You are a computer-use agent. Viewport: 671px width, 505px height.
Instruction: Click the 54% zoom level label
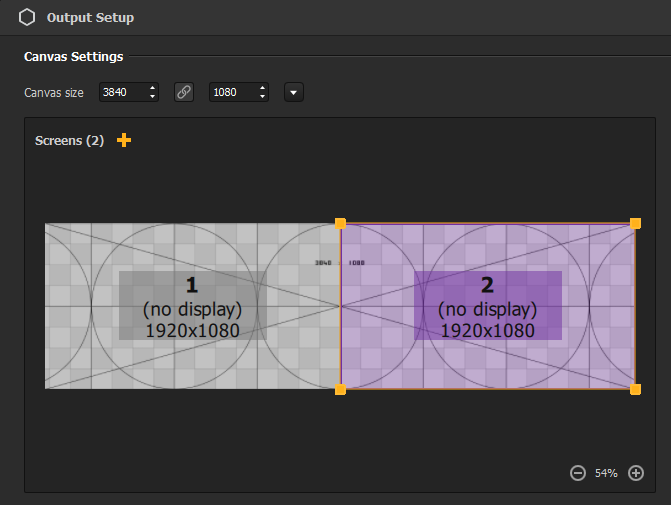606,473
